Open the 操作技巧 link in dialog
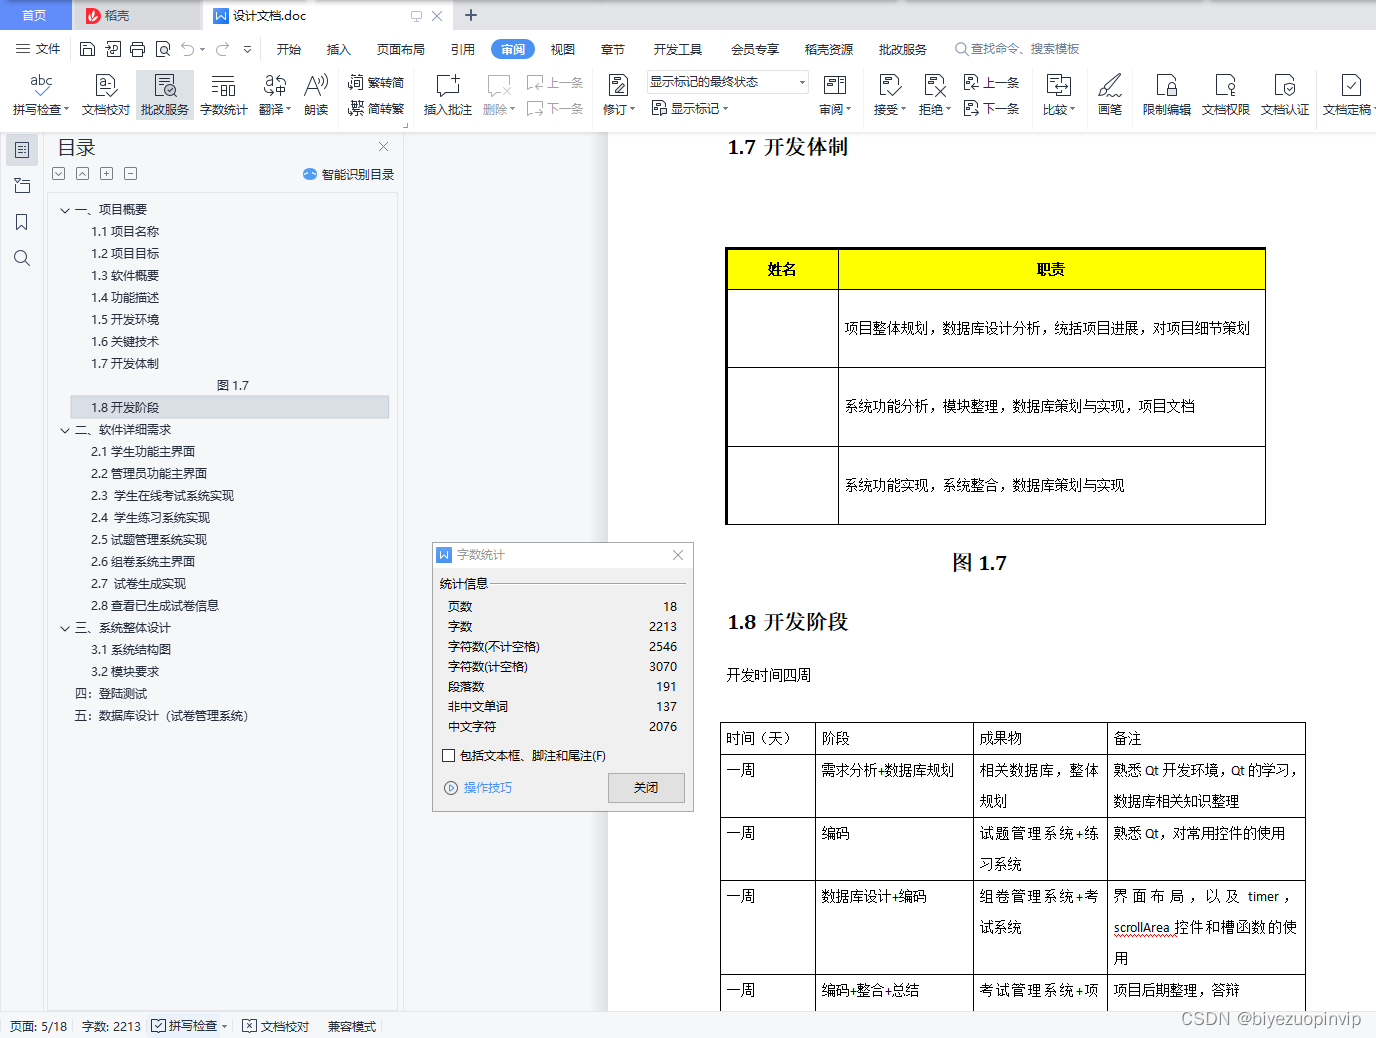1376x1038 pixels. pos(478,788)
